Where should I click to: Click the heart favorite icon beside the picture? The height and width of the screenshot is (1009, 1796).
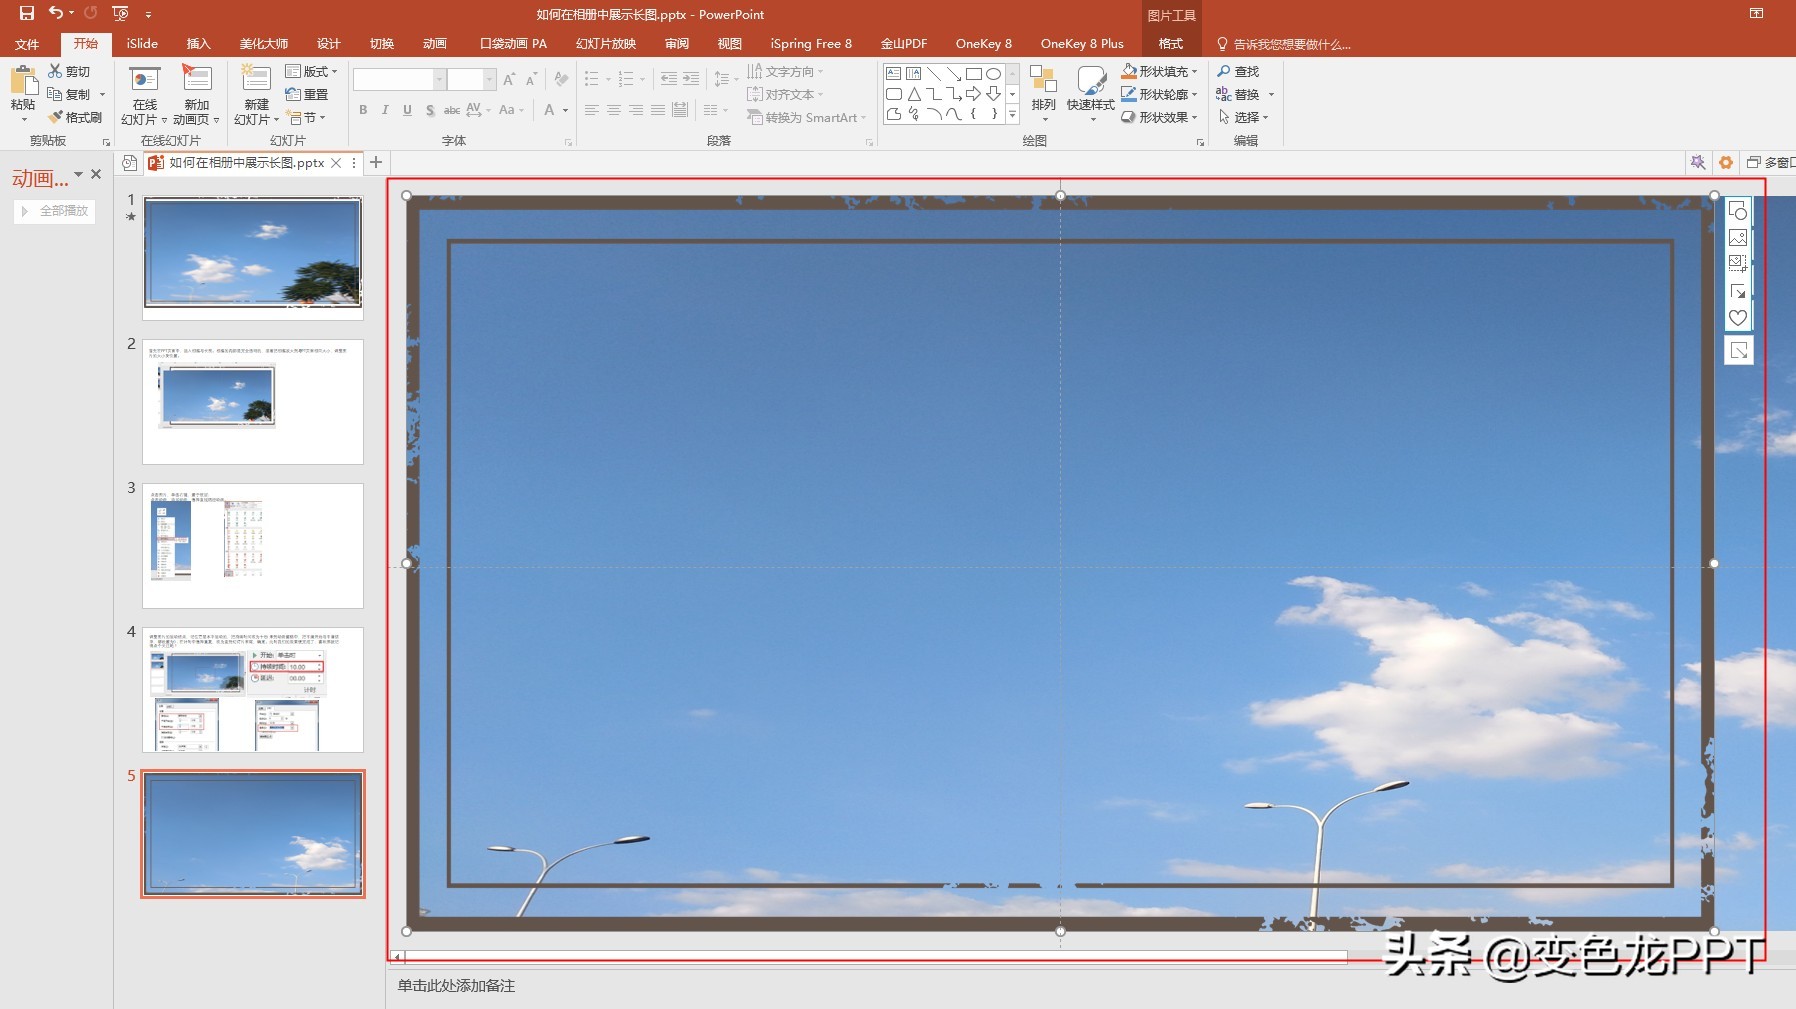pos(1738,317)
